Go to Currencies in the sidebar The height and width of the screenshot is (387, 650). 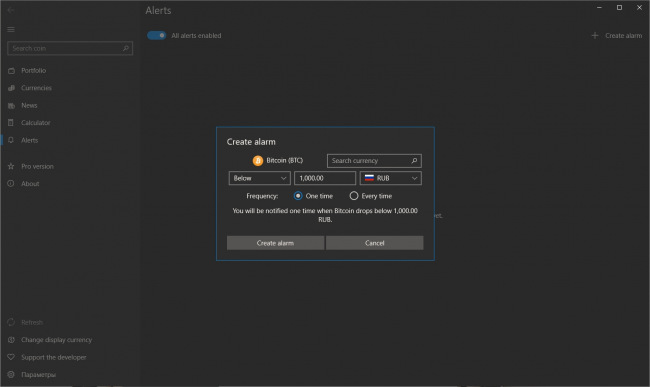(36, 88)
